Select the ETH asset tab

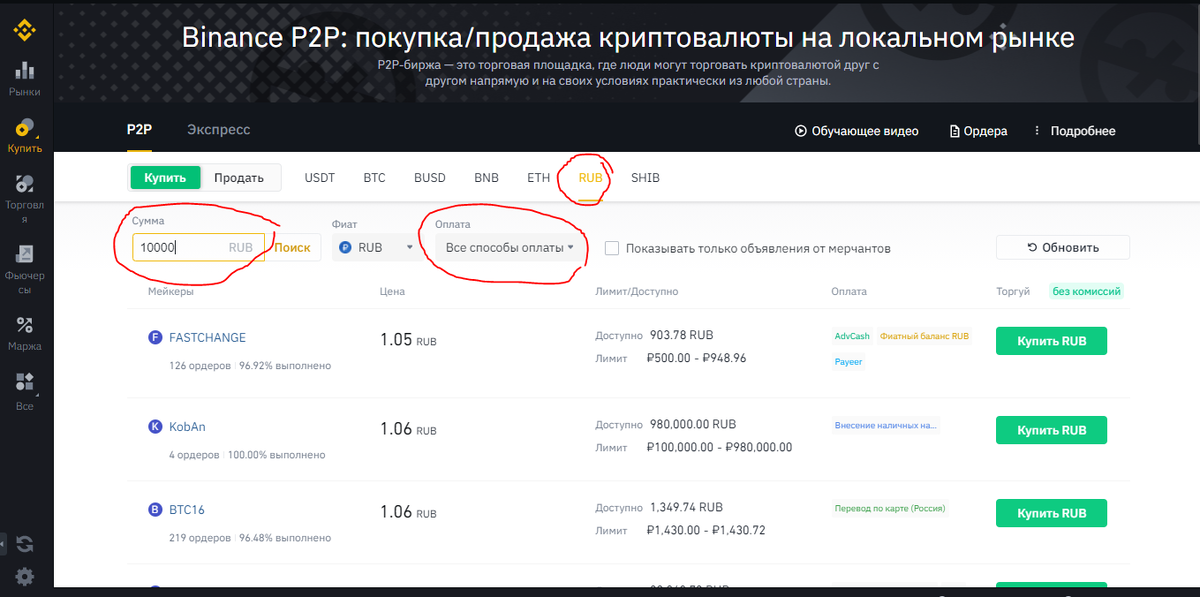click(x=539, y=178)
